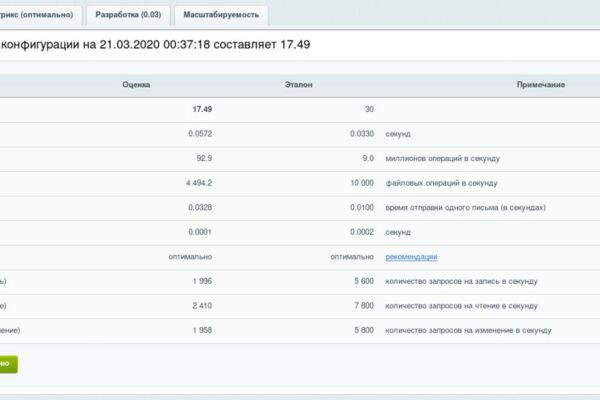This screenshot has height=400, width=600.
Task: Select the reference value 5 800
Action: [x=364, y=330]
